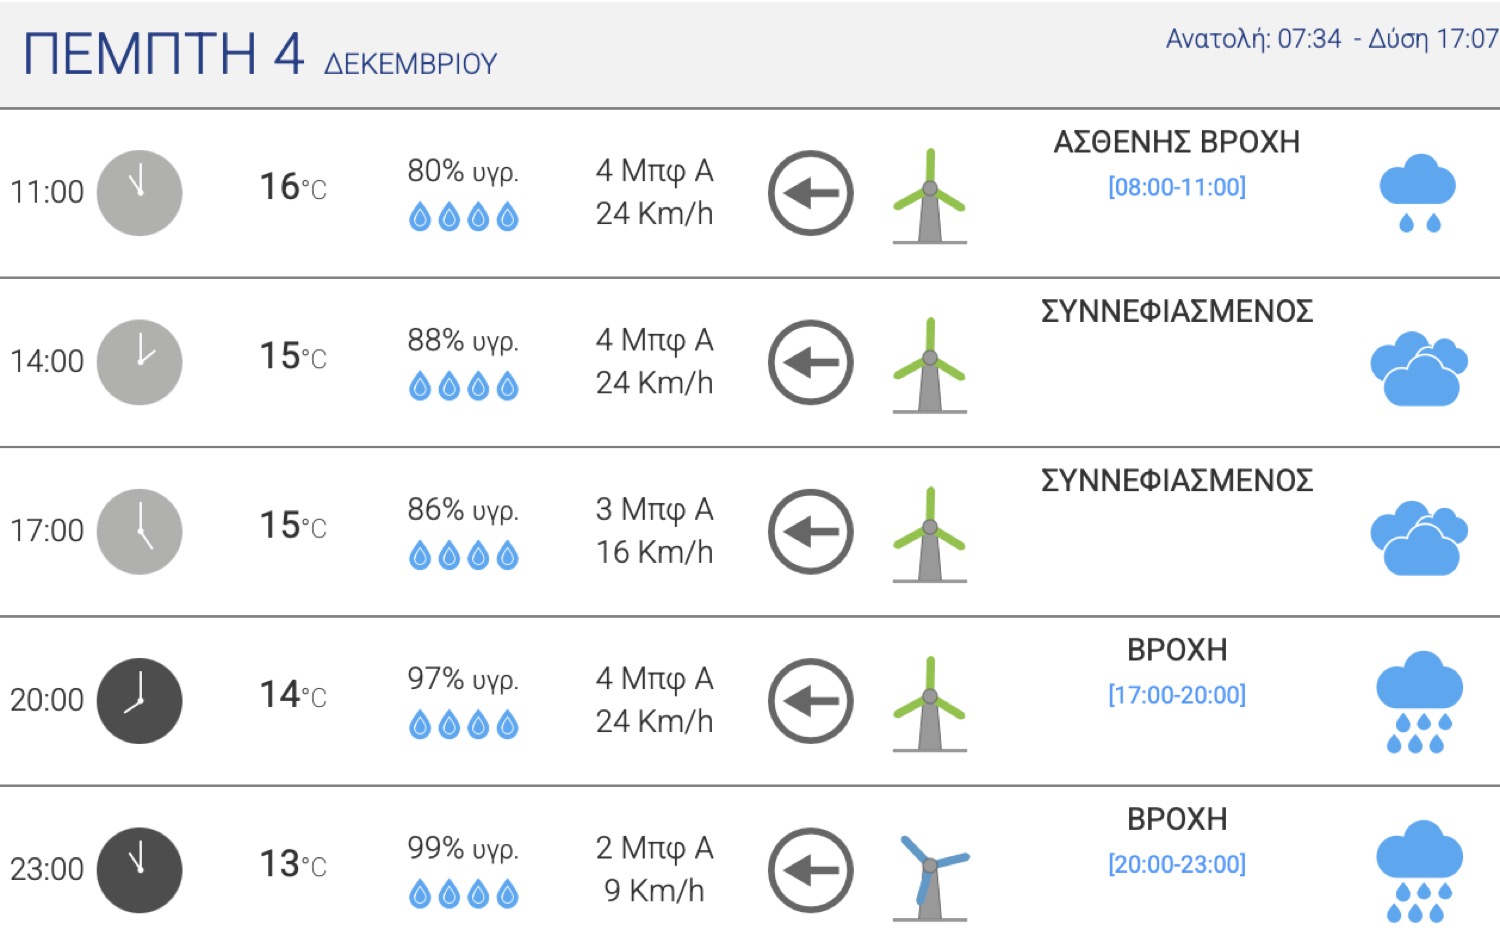Click the wind direction arrow at 20:00

(x=810, y=700)
